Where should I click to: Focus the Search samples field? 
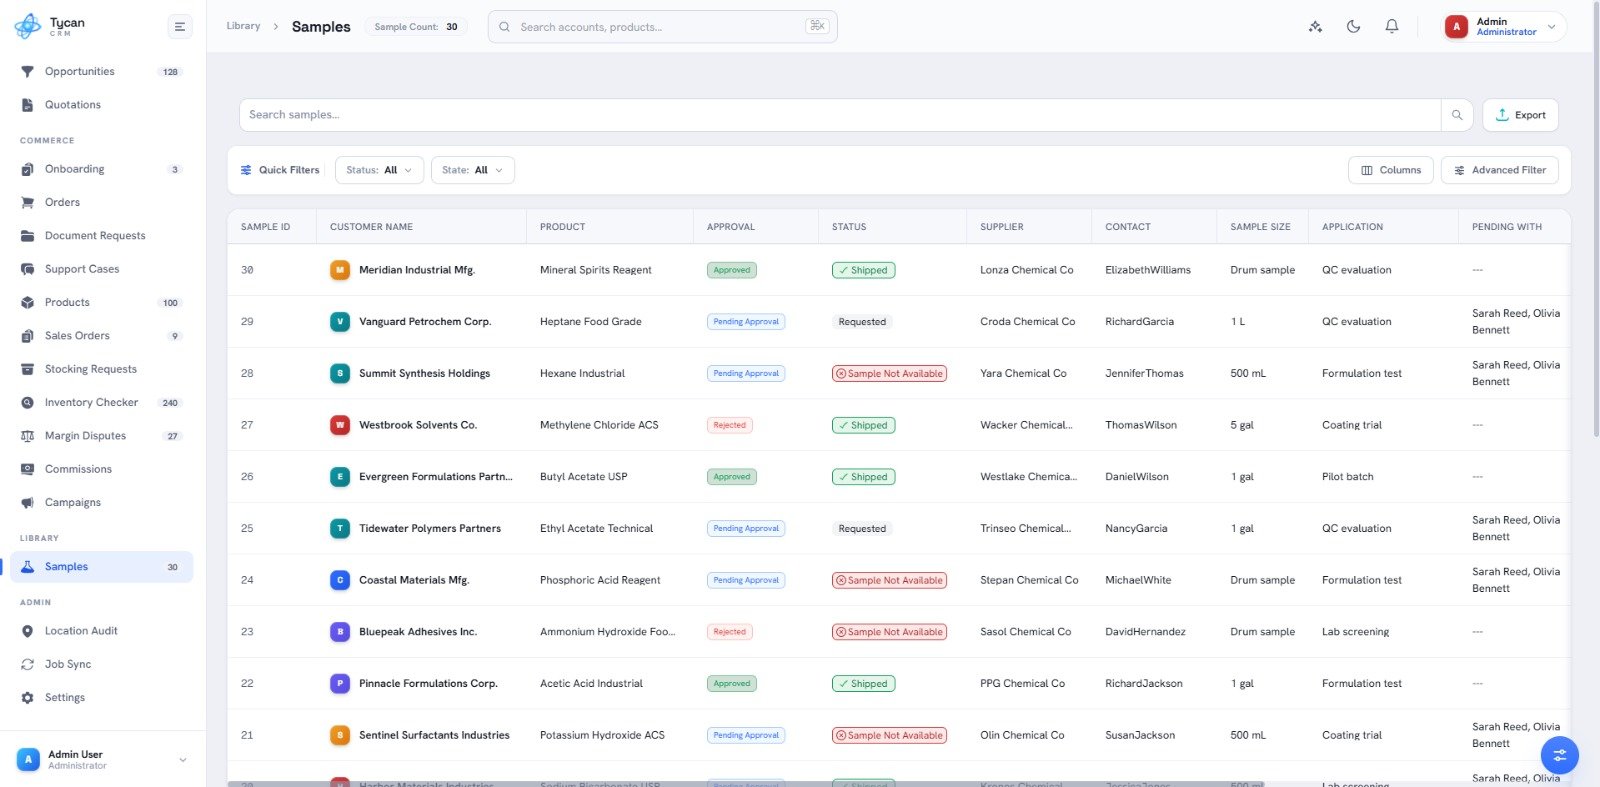(x=840, y=115)
